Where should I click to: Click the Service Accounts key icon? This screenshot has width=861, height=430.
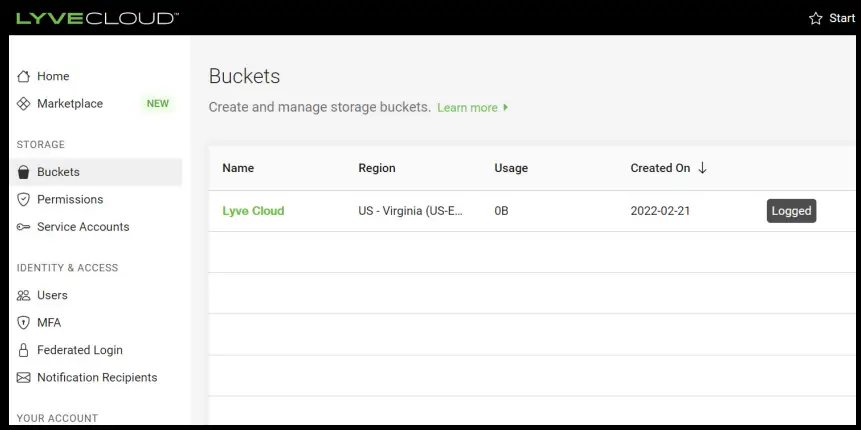tap(24, 227)
